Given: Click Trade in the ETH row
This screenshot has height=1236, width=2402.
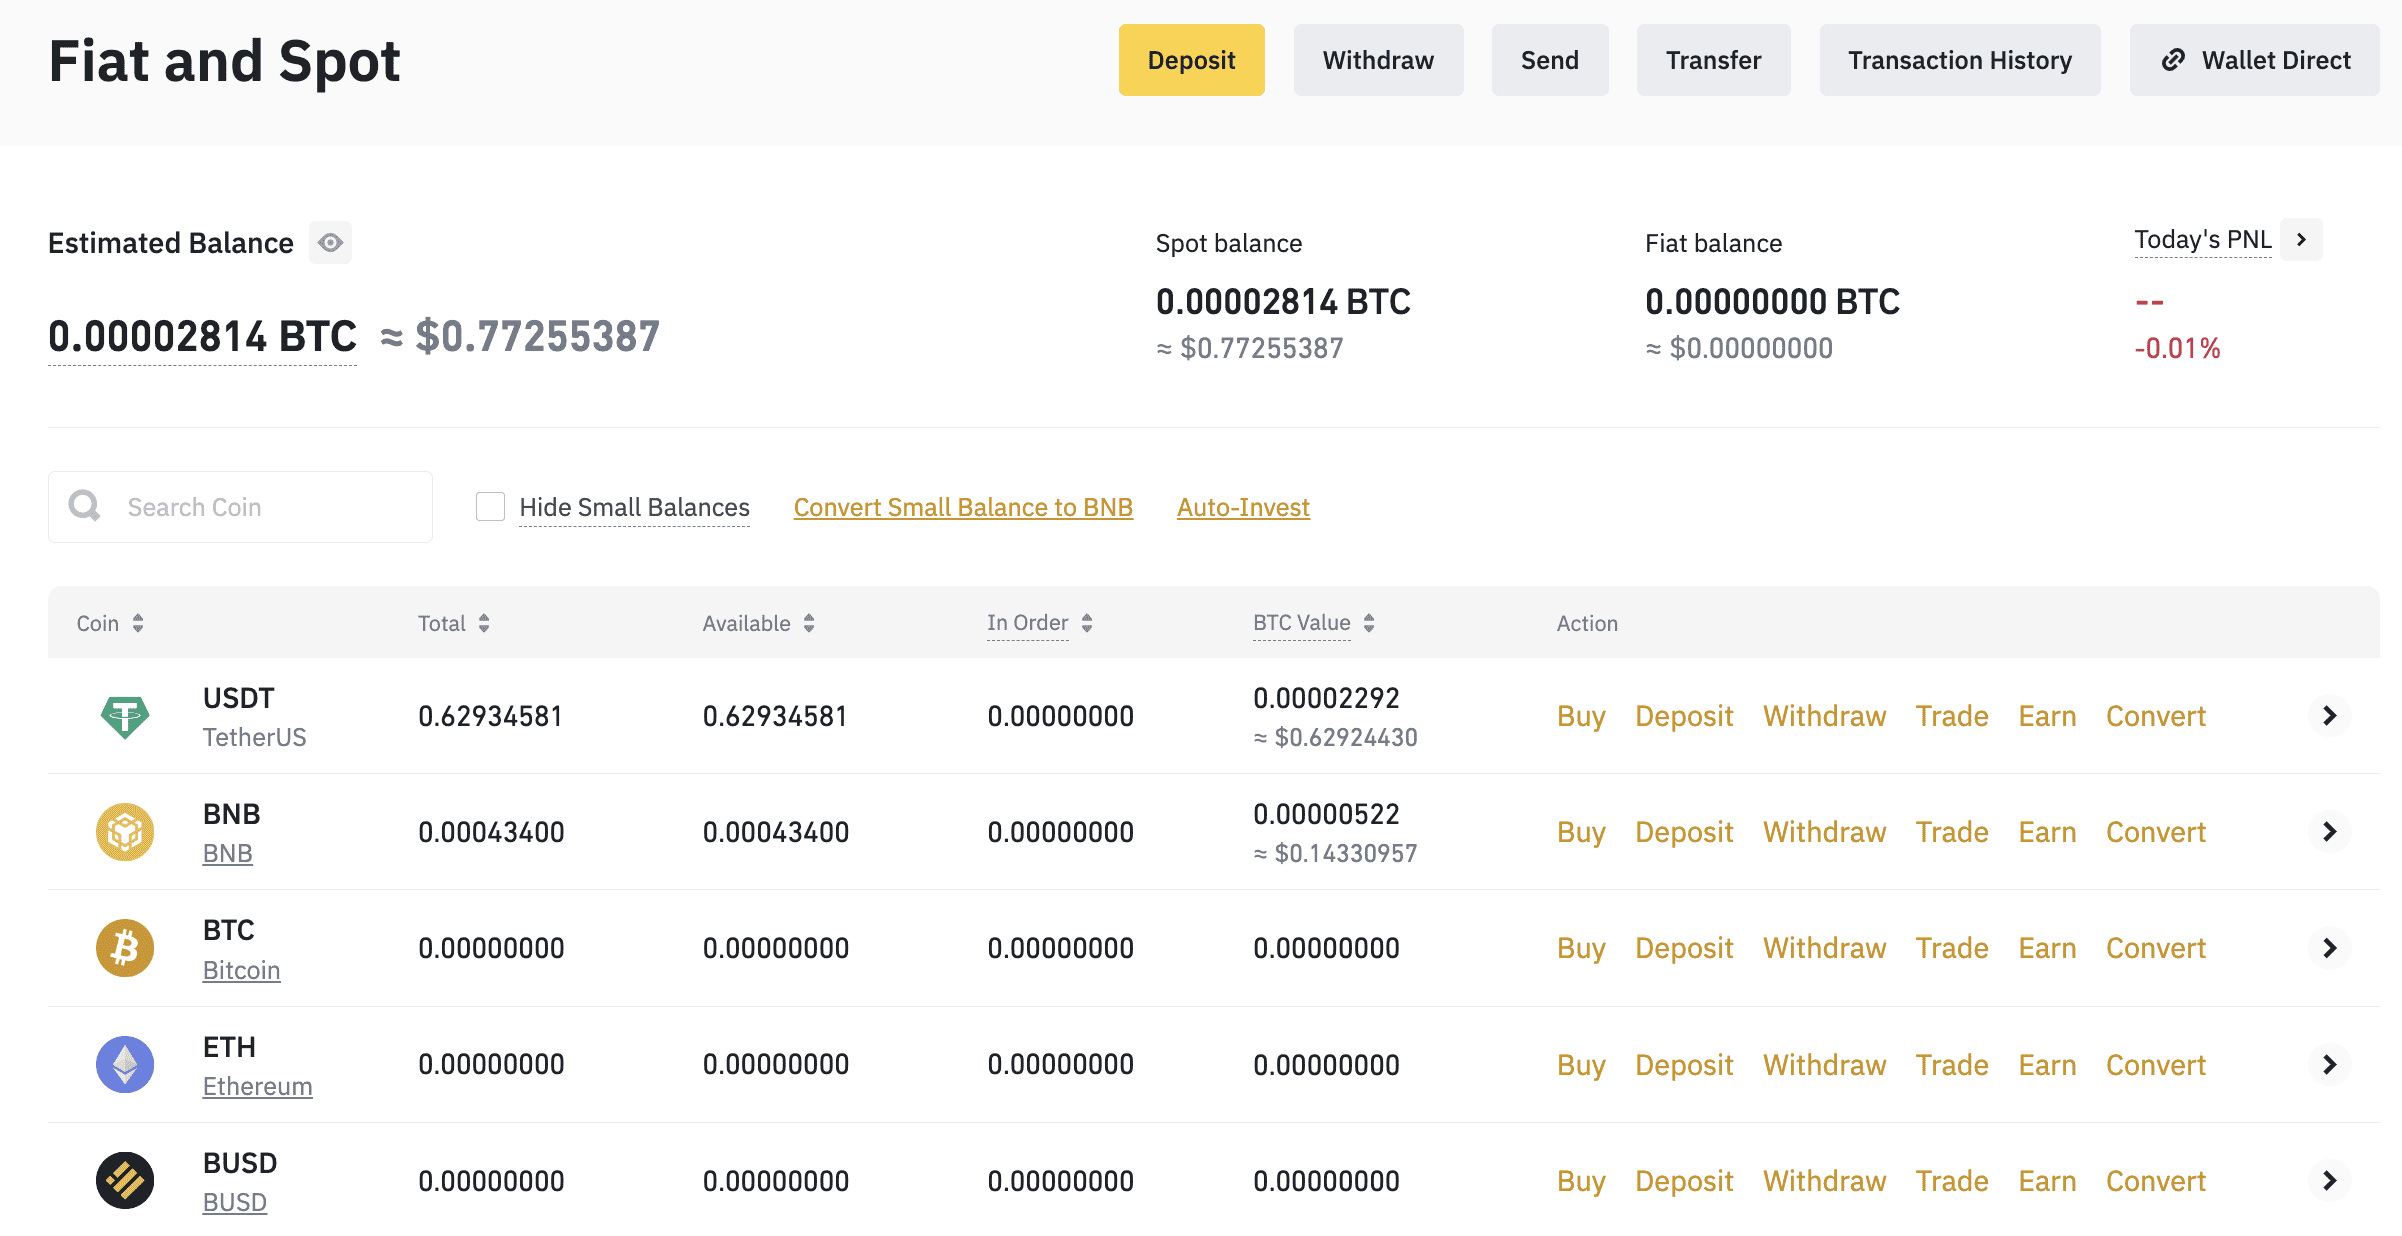Looking at the screenshot, I should (x=1952, y=1065).
